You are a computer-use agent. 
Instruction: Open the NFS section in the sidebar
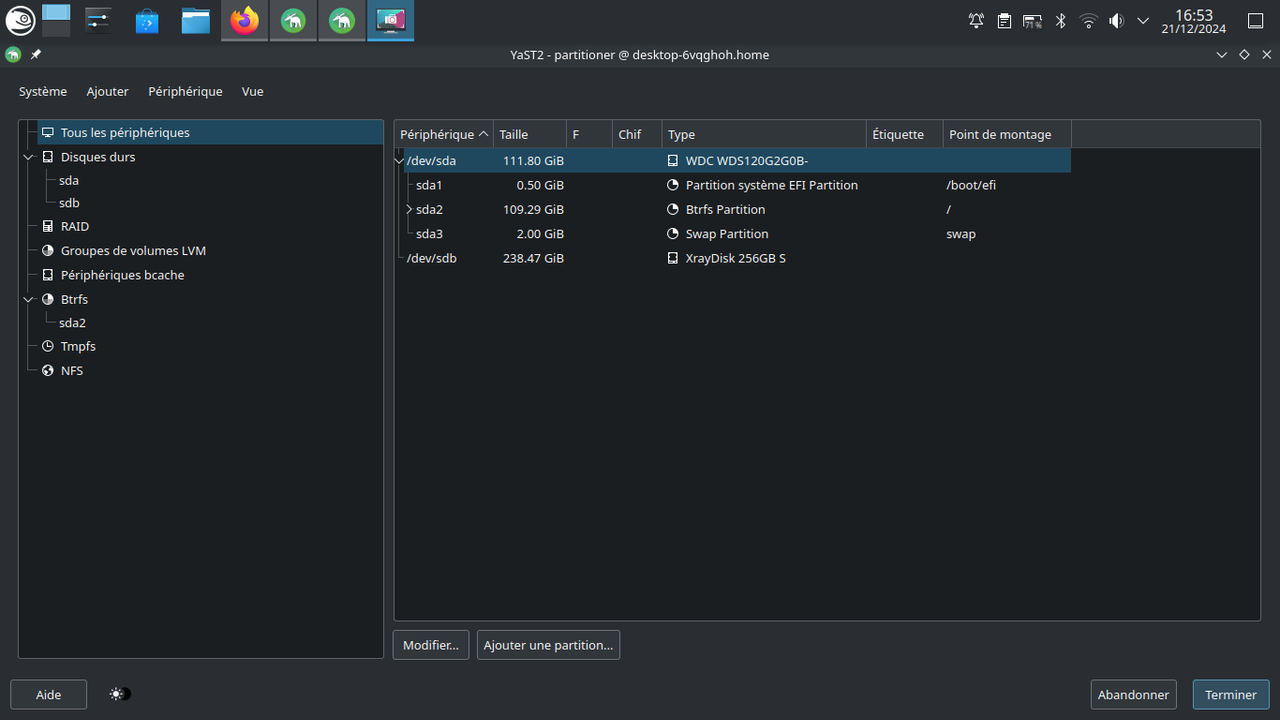point(72,370)
